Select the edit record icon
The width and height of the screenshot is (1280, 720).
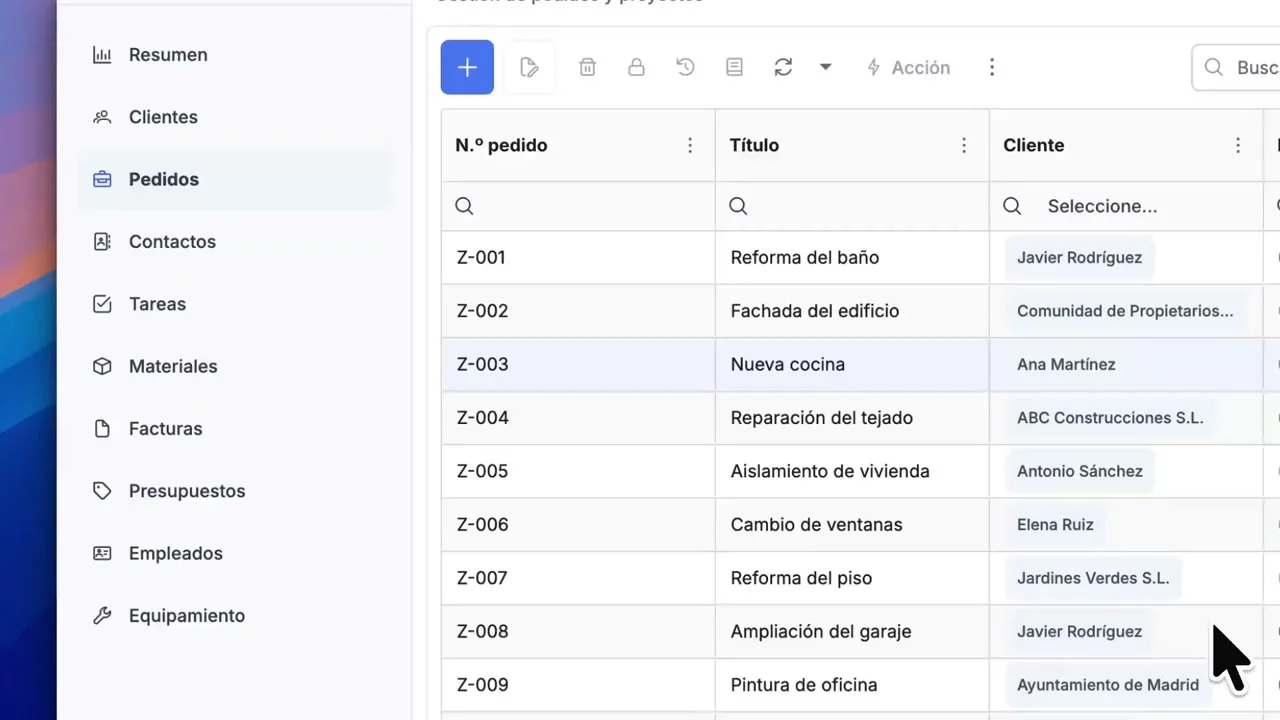click(529, 67)
